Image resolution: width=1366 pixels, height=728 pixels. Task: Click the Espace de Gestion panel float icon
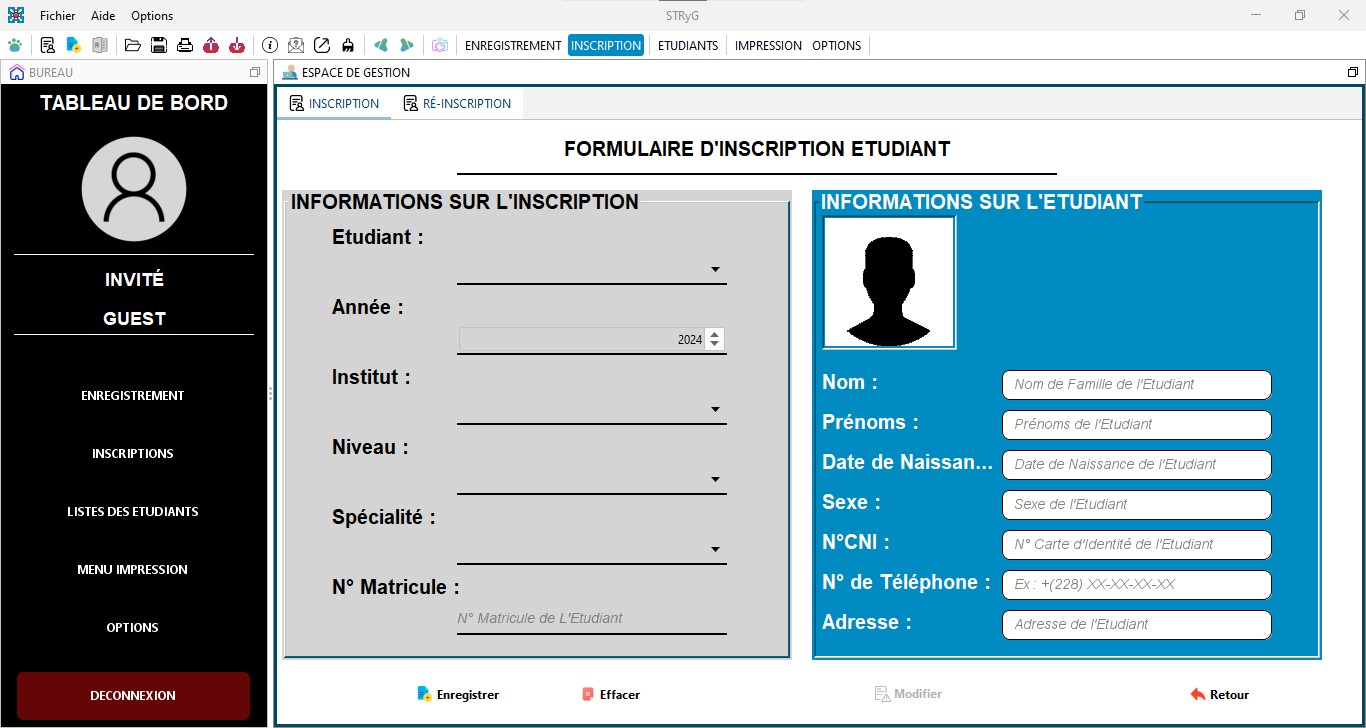pyautogui.click(x=1353, y=72)
